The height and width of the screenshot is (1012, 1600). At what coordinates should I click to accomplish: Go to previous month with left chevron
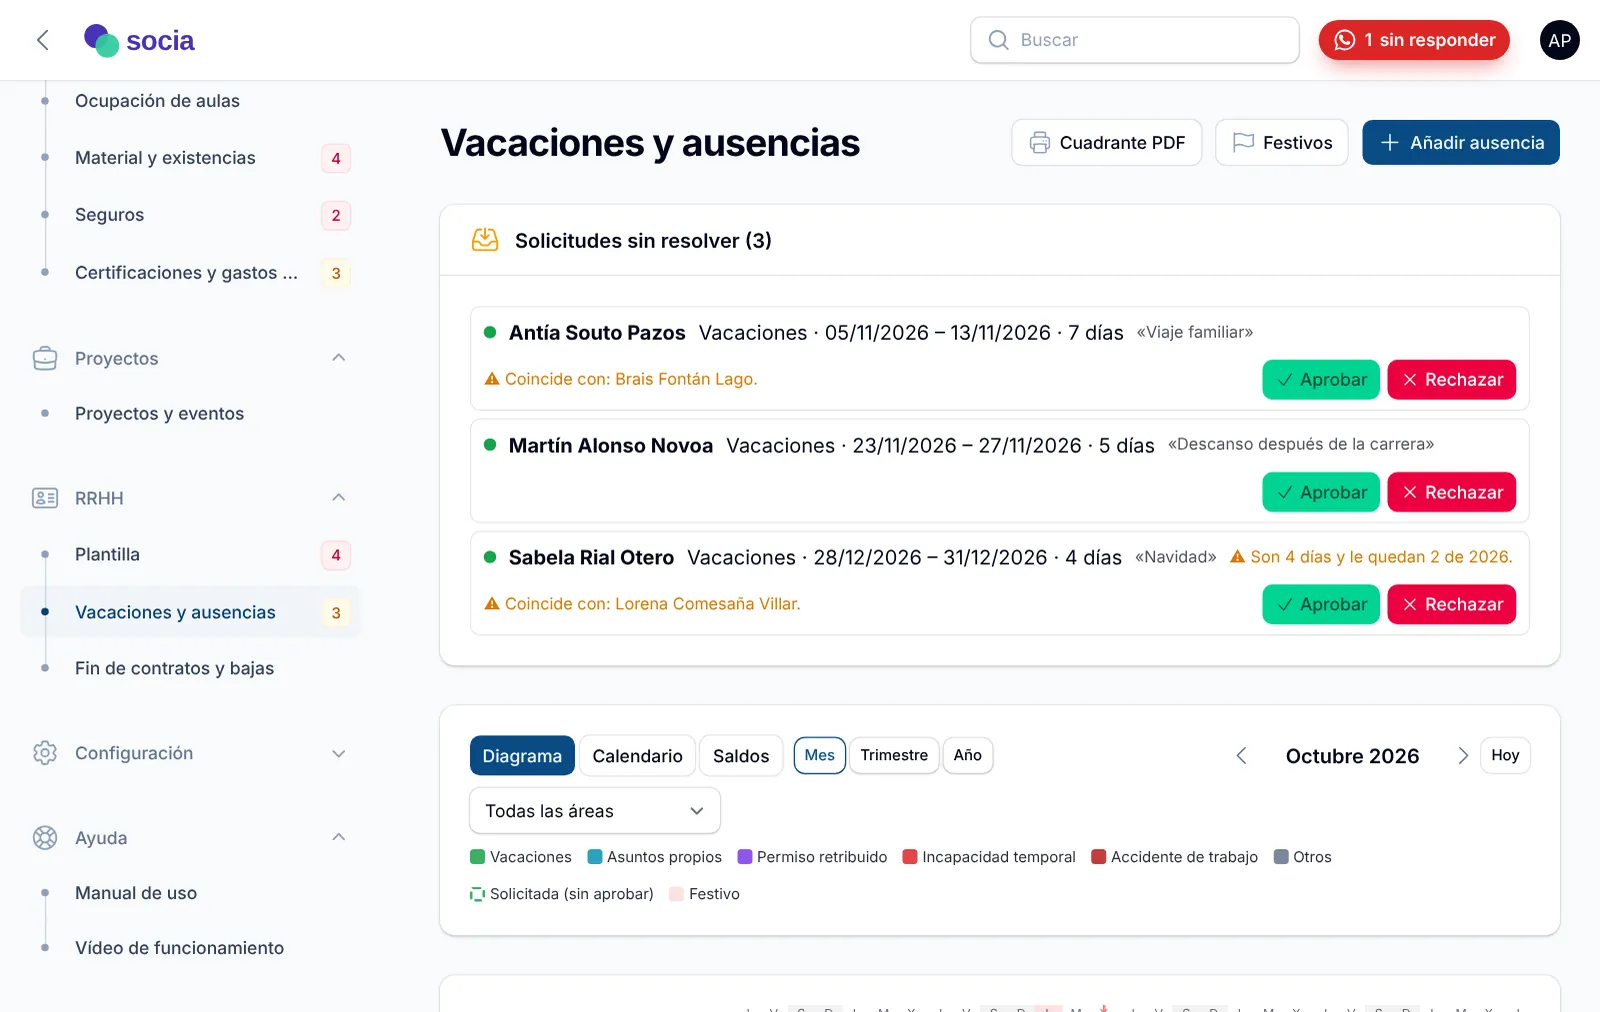(1241, 756)
